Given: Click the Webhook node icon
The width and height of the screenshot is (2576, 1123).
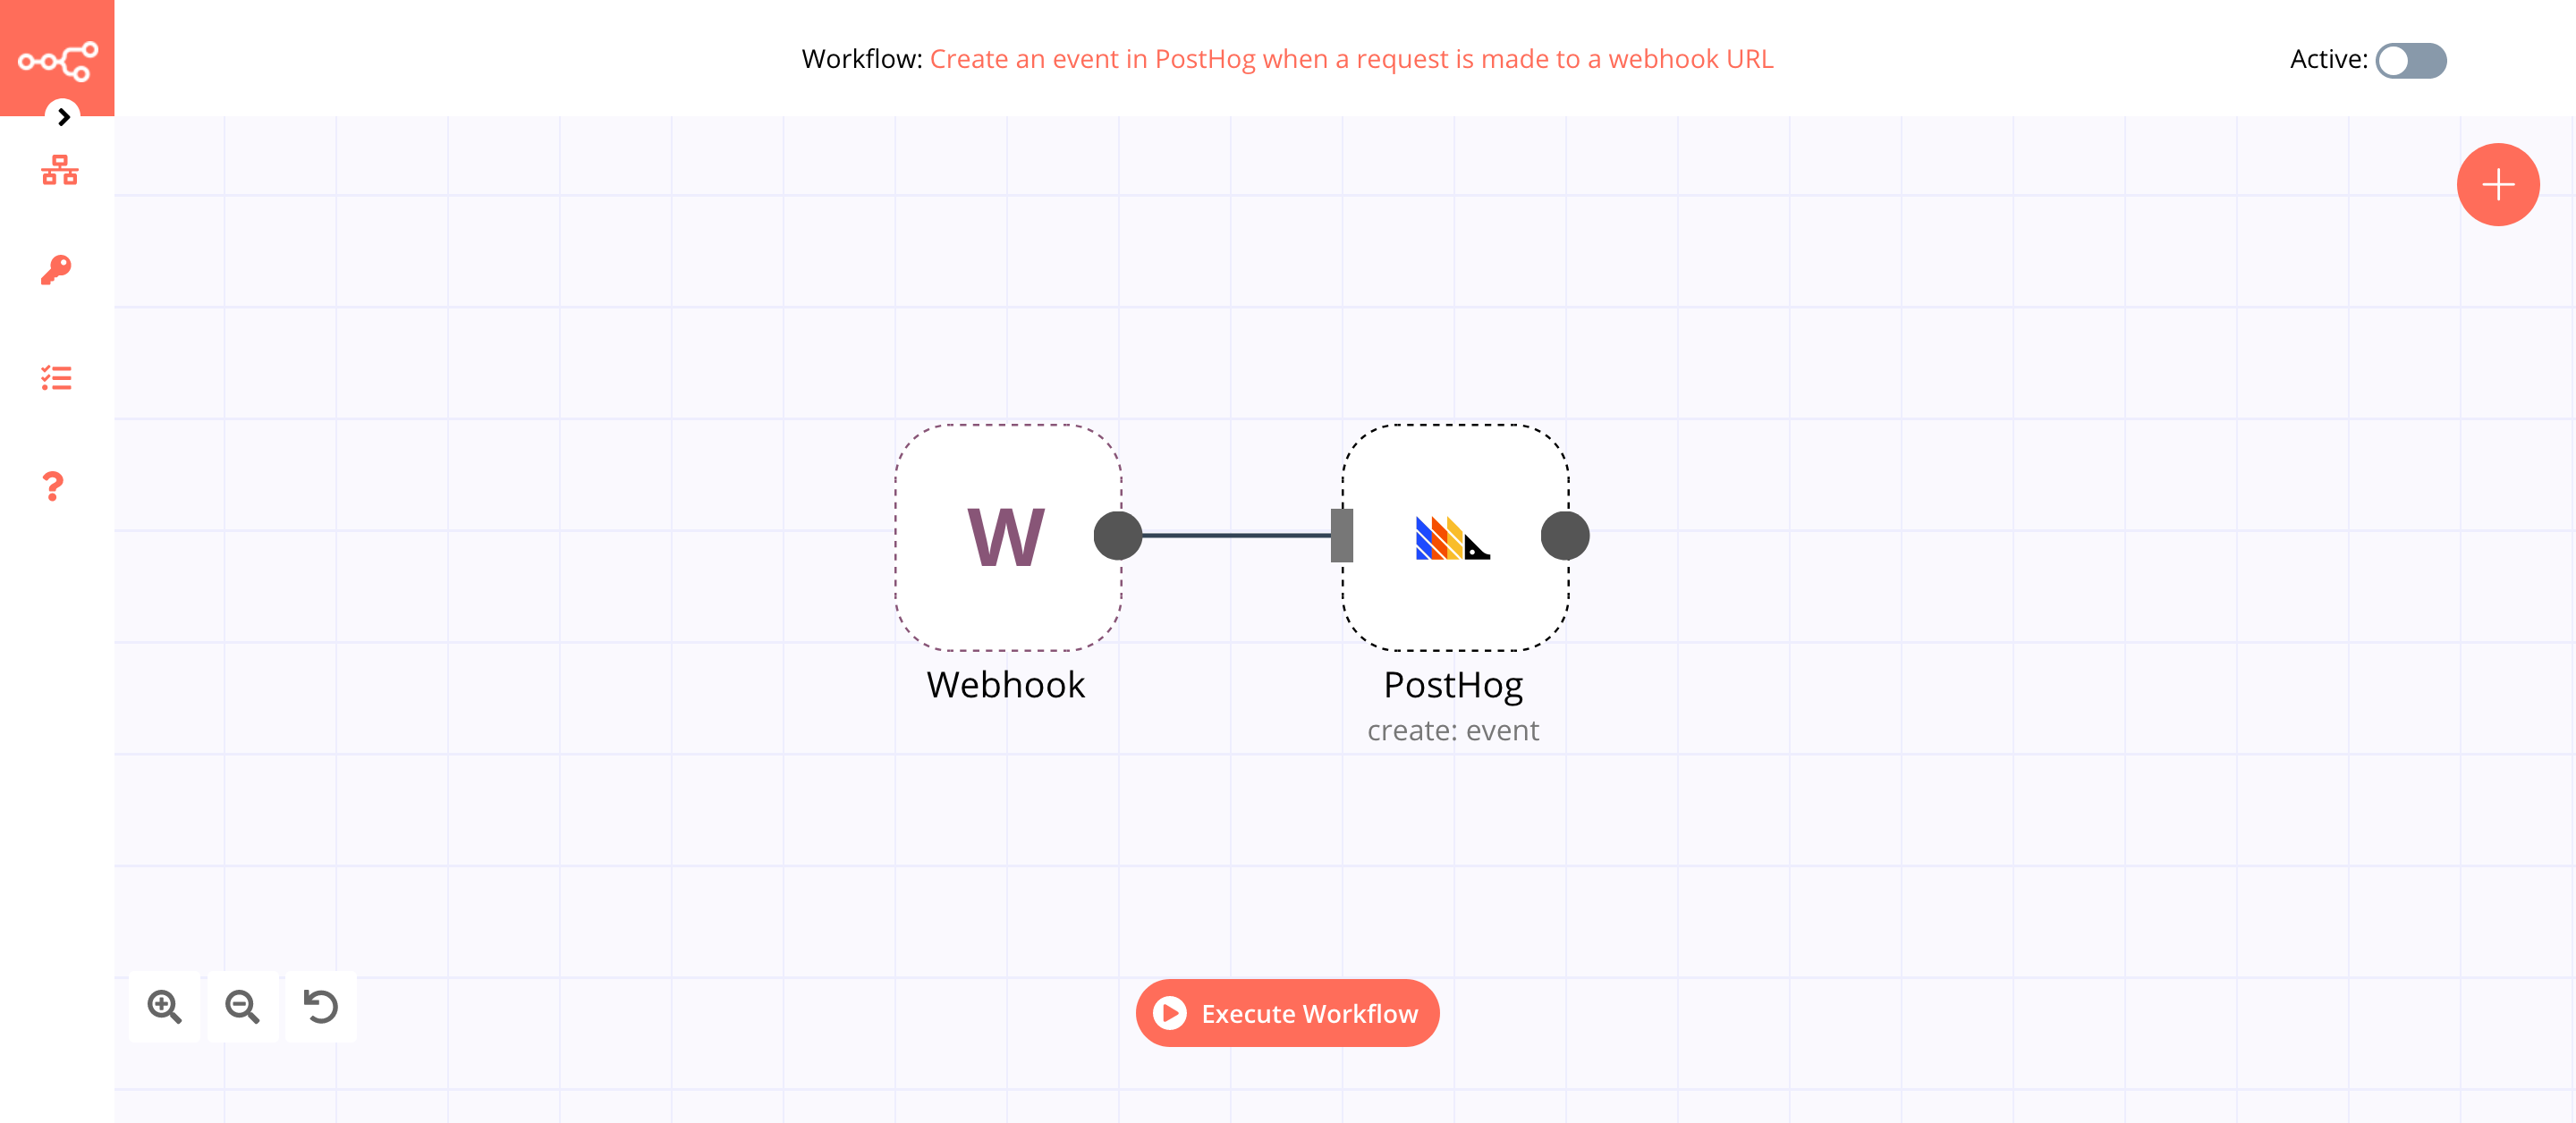Looking at the screenshot, I should 1007,534.
